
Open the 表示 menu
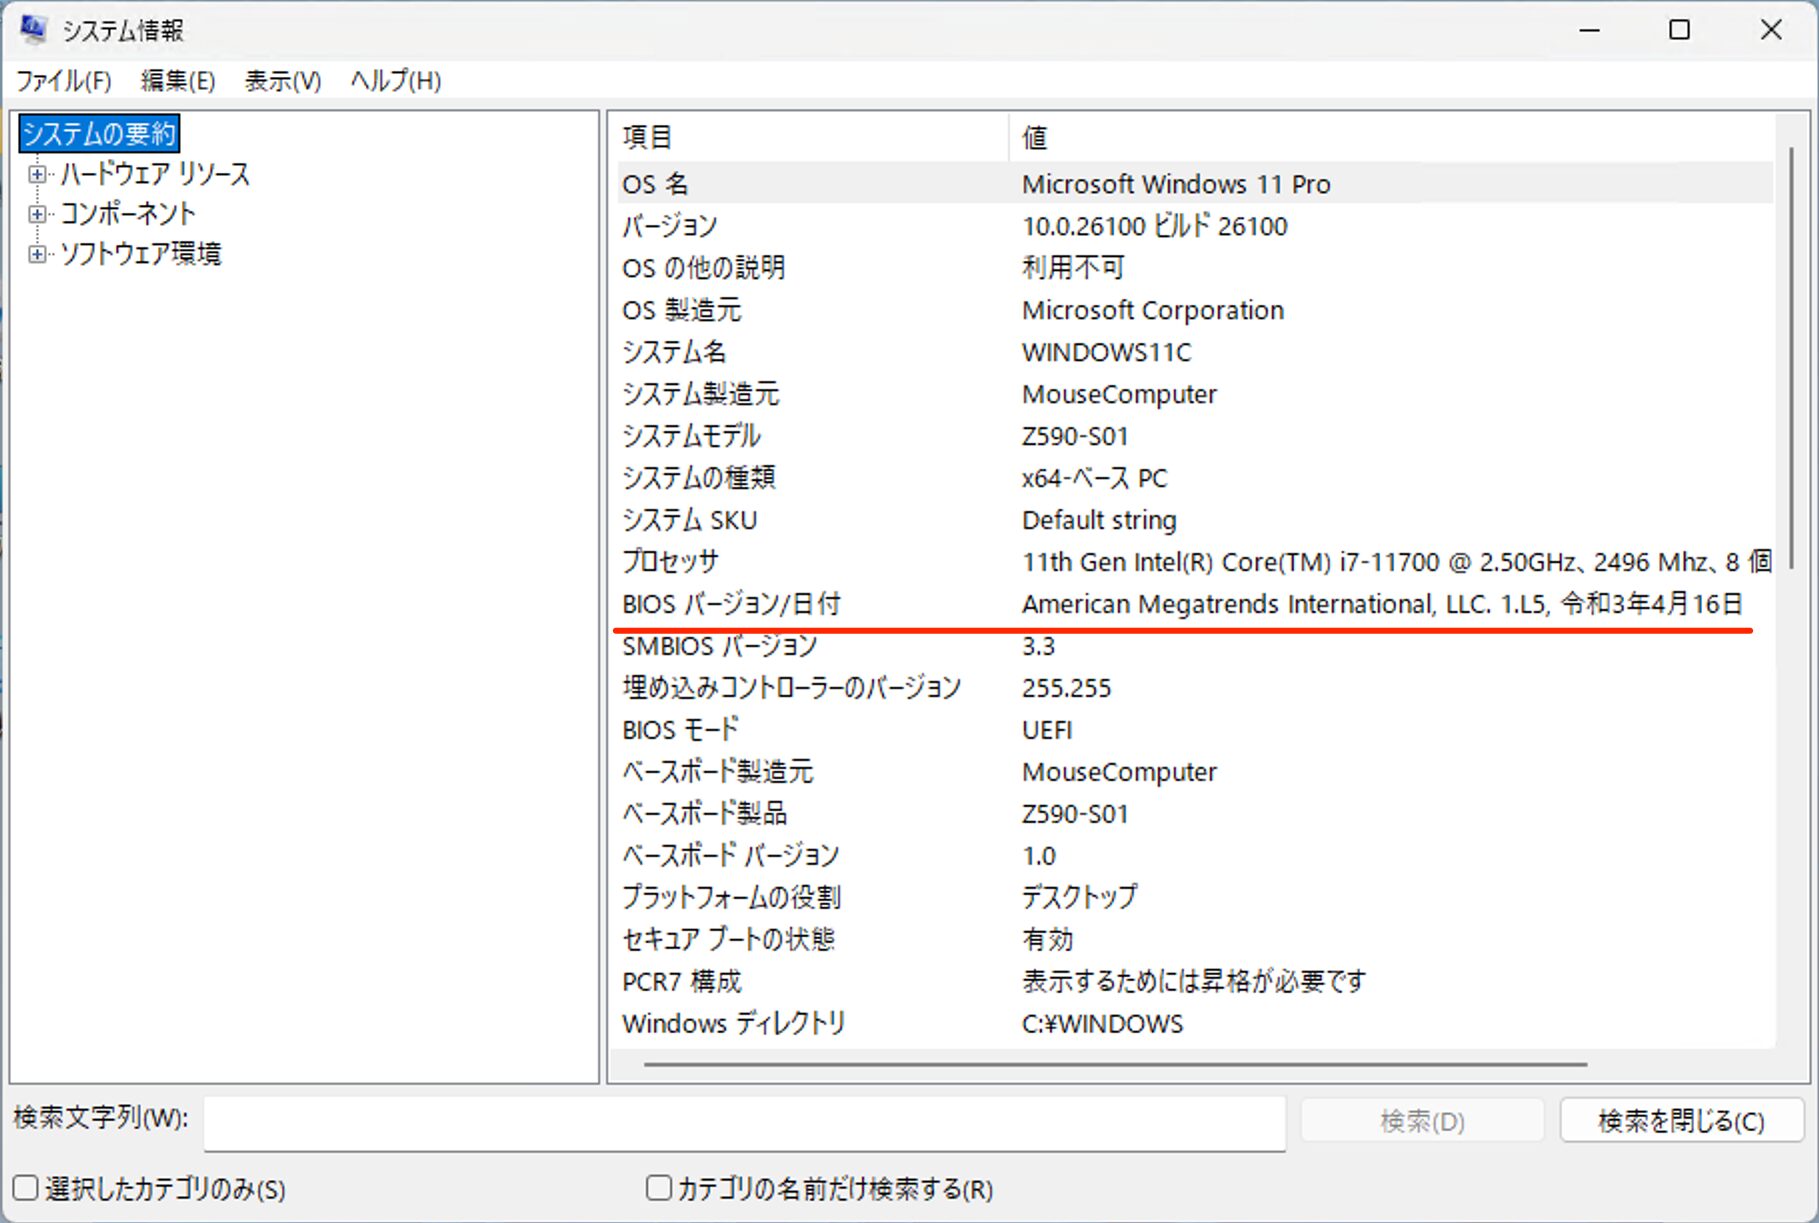(x=282, y=80)
